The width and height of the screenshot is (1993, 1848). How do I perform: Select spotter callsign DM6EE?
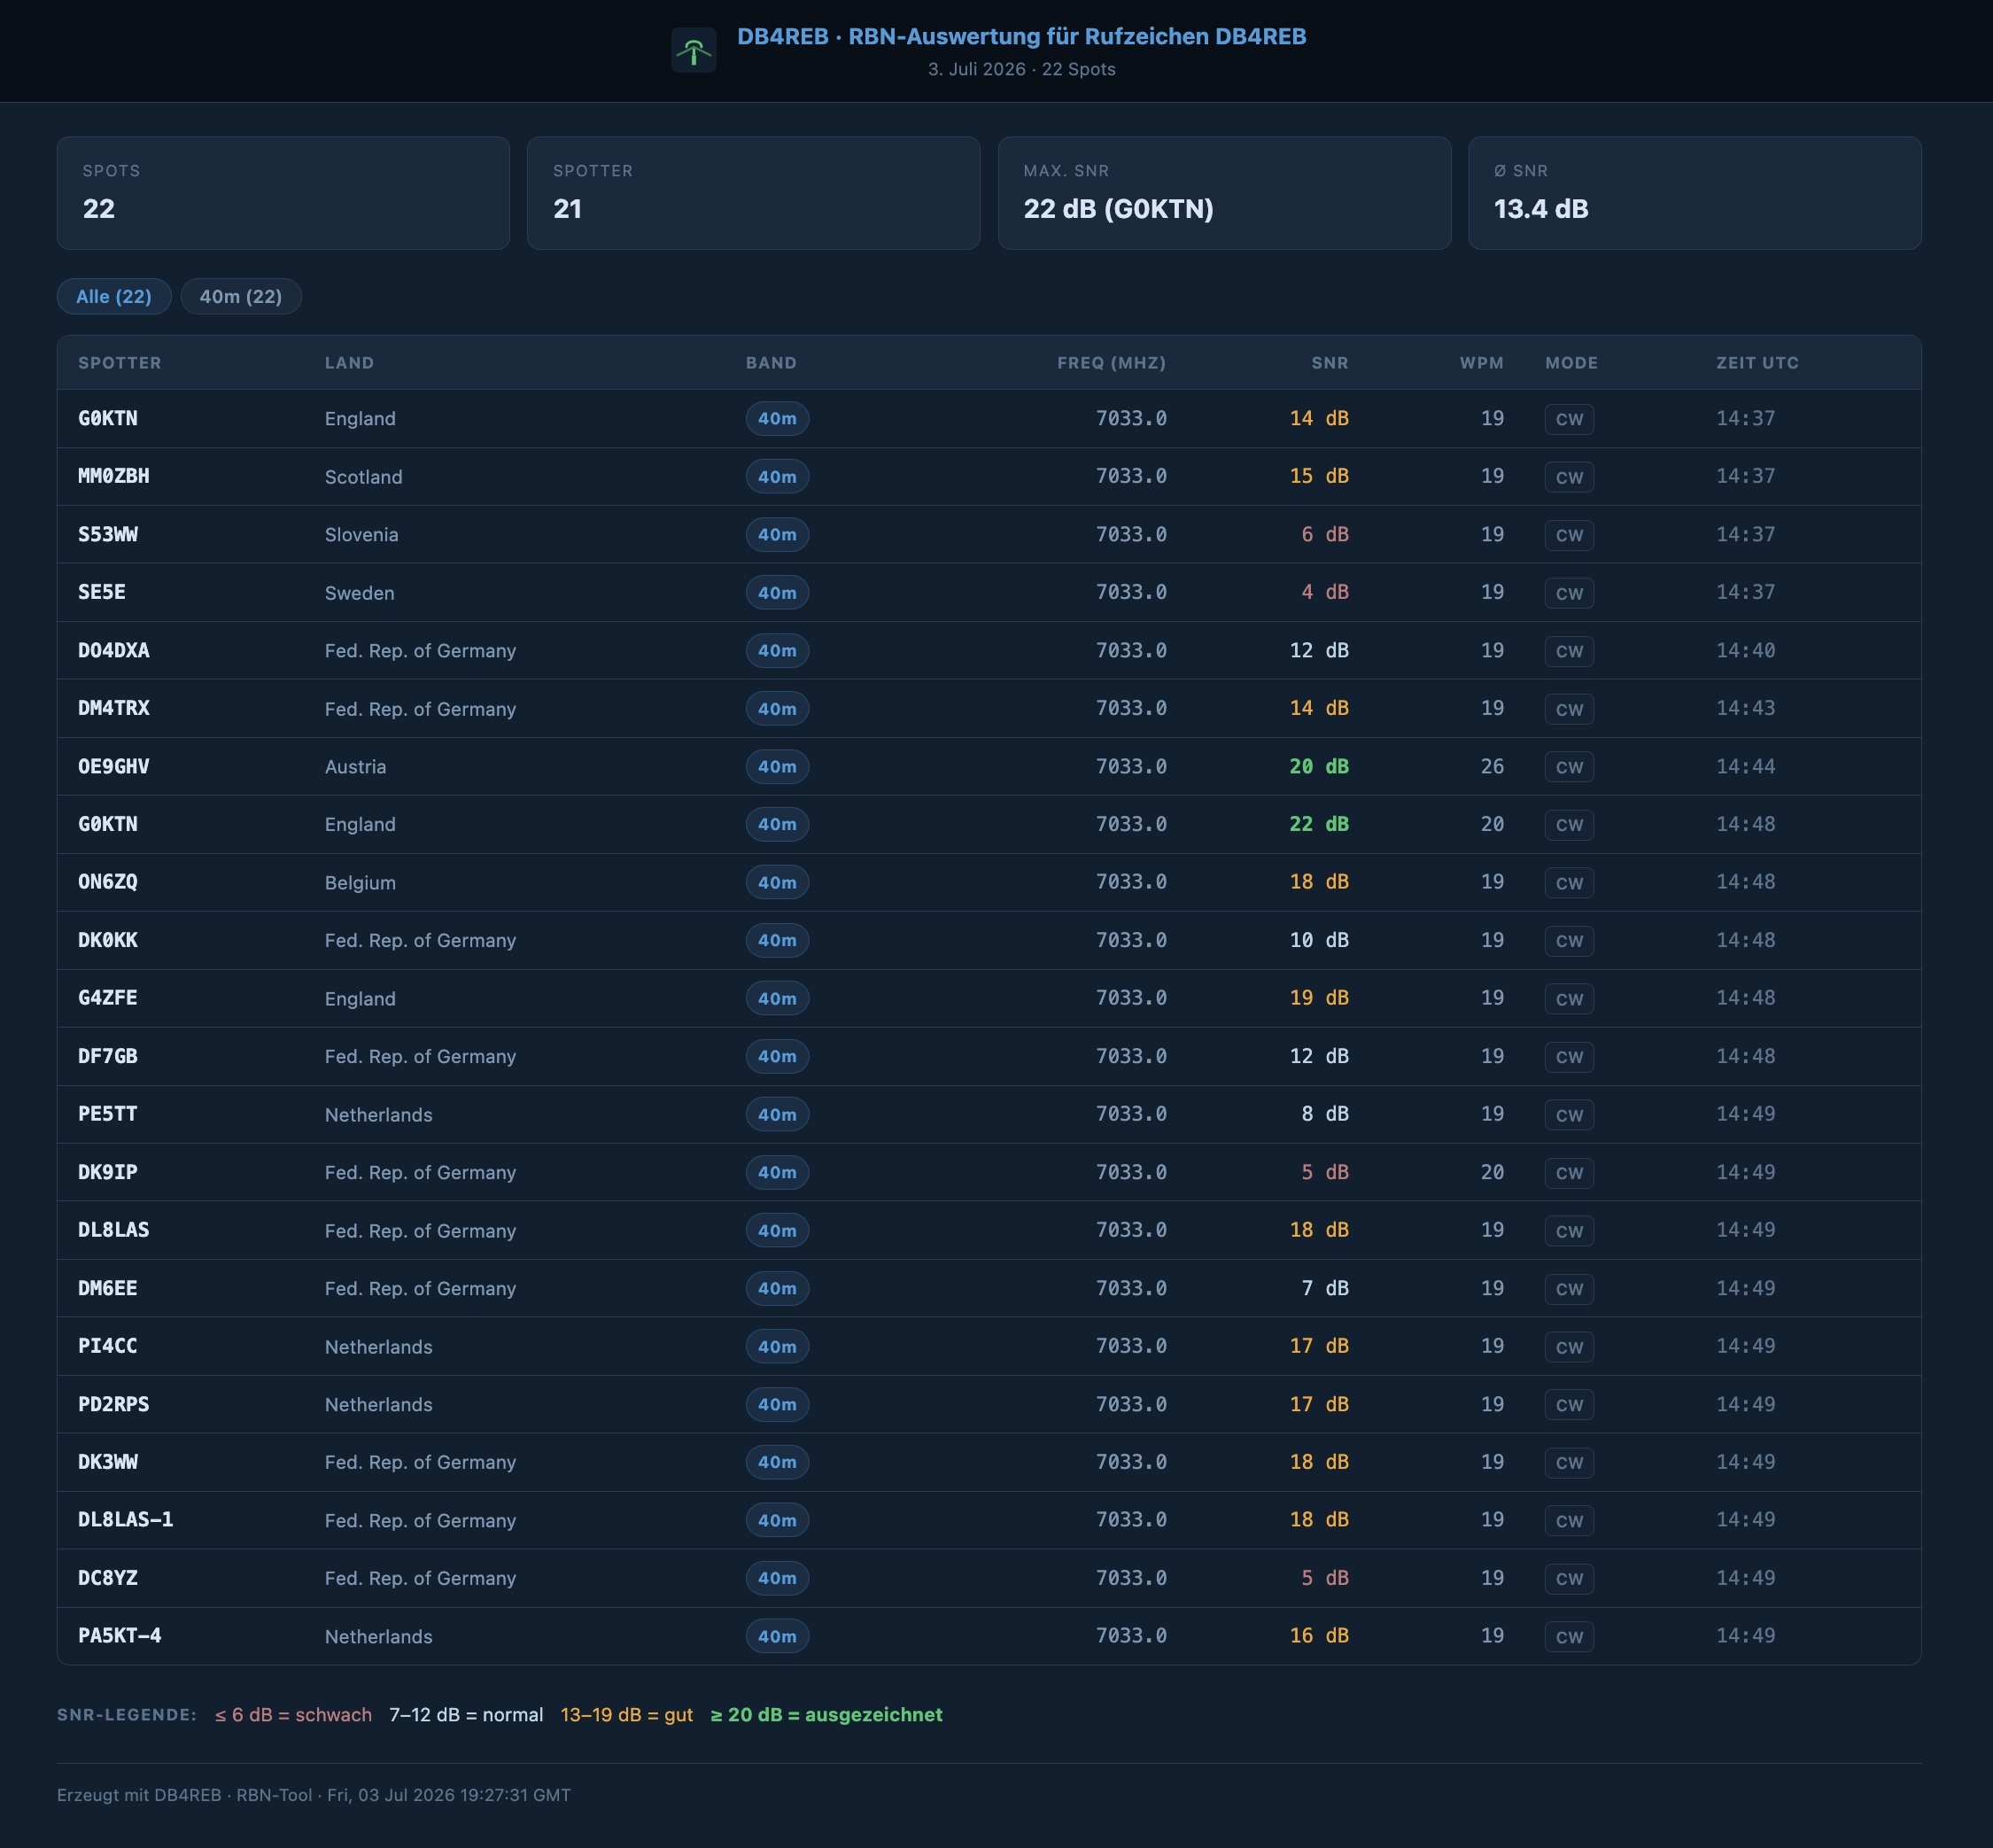[x=108, y=1288]
